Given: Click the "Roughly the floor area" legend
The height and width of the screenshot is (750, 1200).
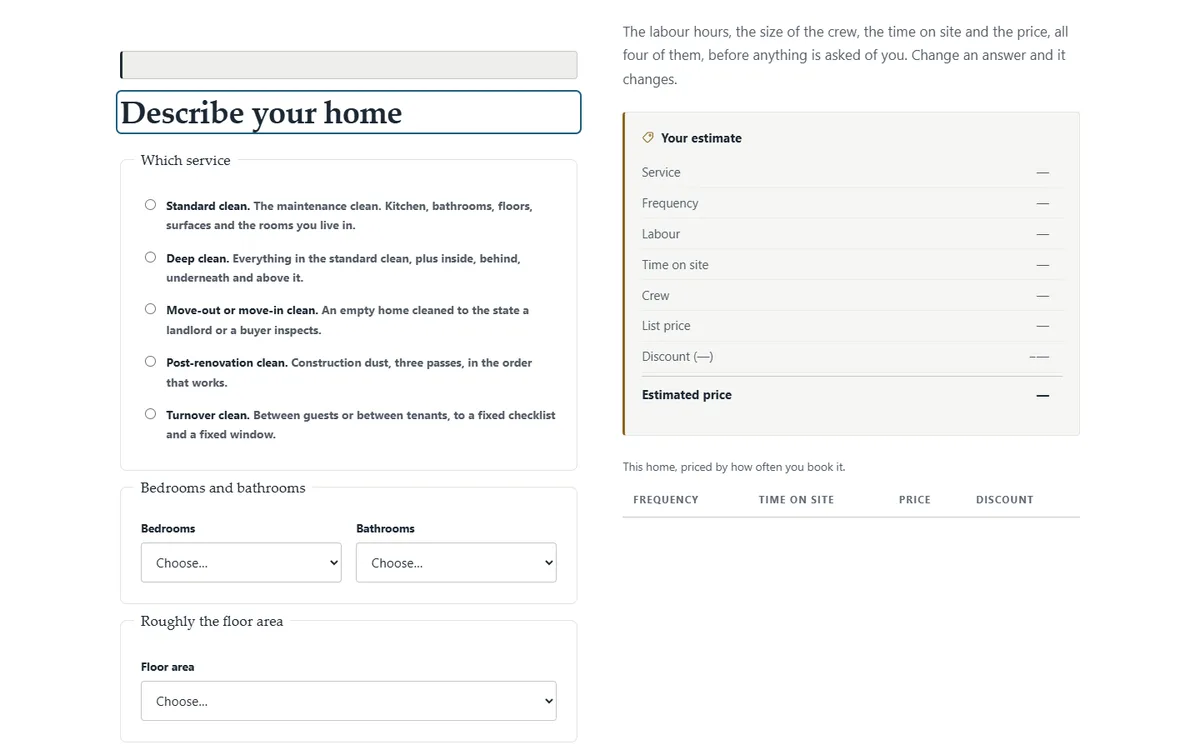Looking at the screenshot, I should pos(212,621).
